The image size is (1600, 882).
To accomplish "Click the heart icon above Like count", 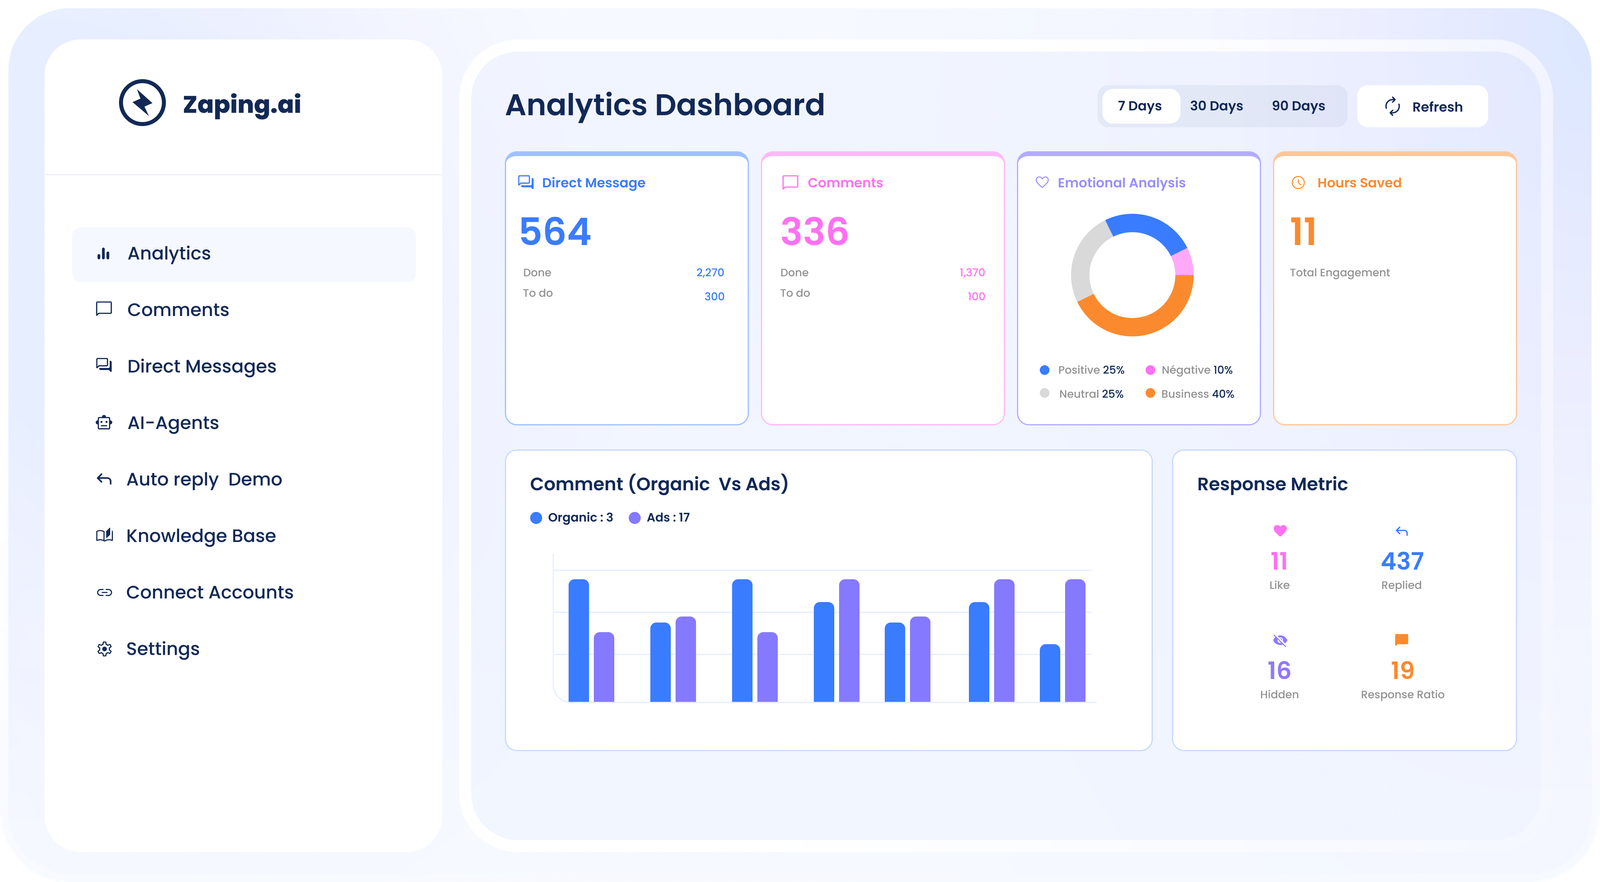I will point(1280,531).
